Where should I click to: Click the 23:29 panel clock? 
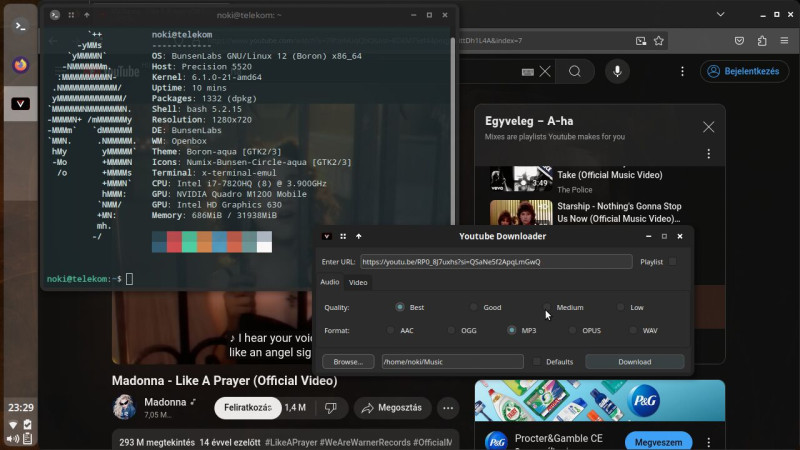(20, 408)
